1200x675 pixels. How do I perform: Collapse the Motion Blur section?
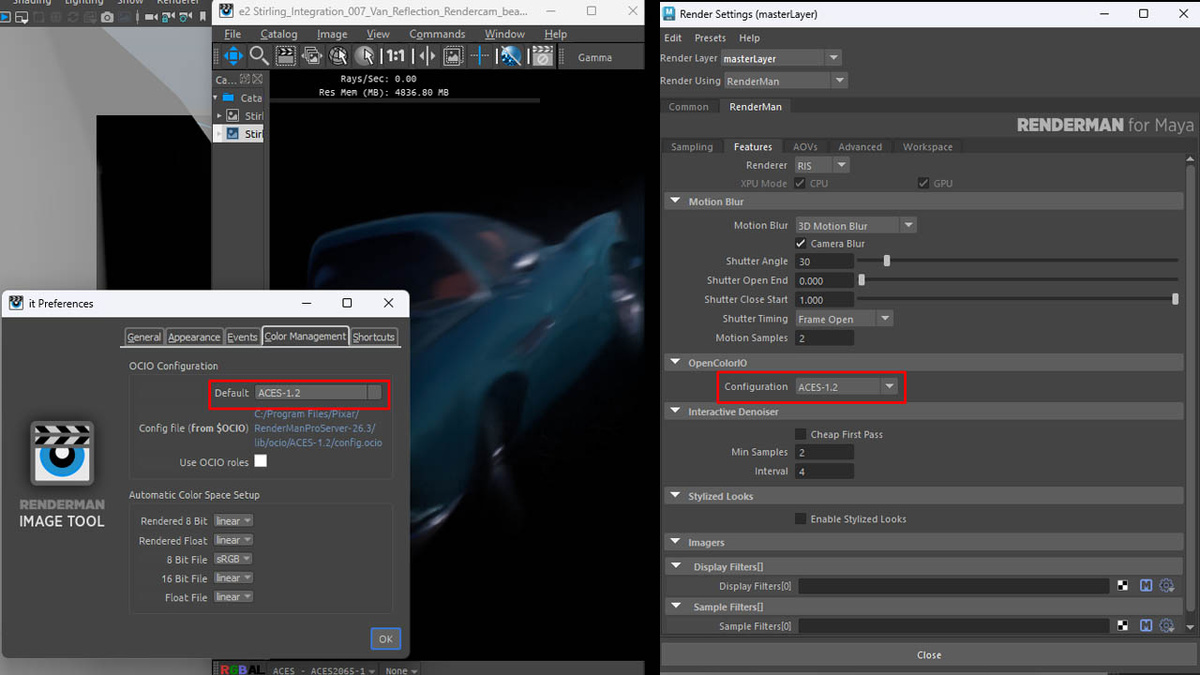[674, 202]
